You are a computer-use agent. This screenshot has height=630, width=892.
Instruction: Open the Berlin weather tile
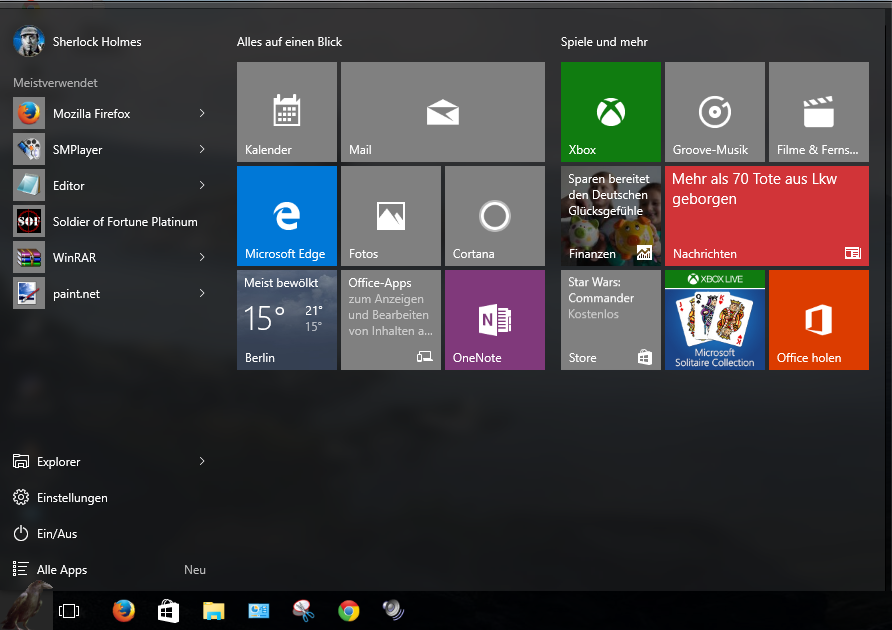tap(287, 320)
